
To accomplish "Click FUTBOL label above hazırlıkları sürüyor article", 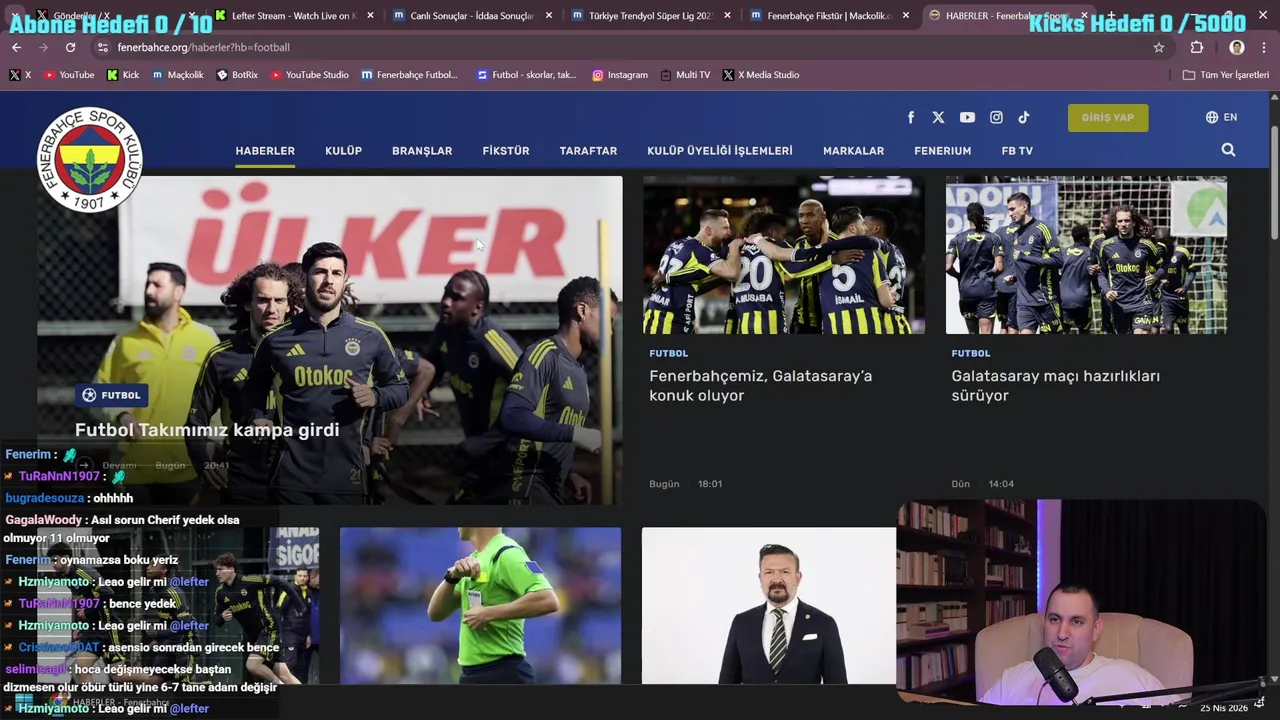I will (x=971, y=353).
